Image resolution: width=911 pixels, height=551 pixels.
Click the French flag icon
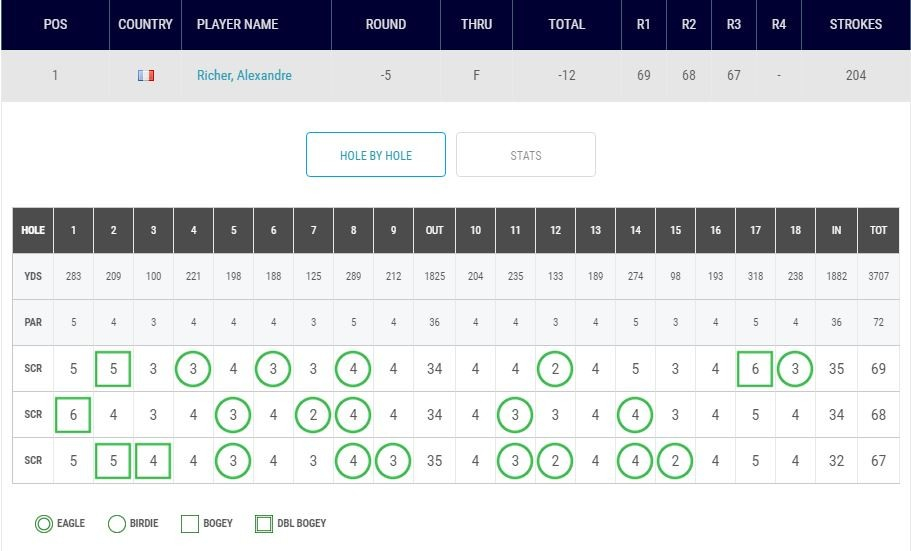pos(146,76)
